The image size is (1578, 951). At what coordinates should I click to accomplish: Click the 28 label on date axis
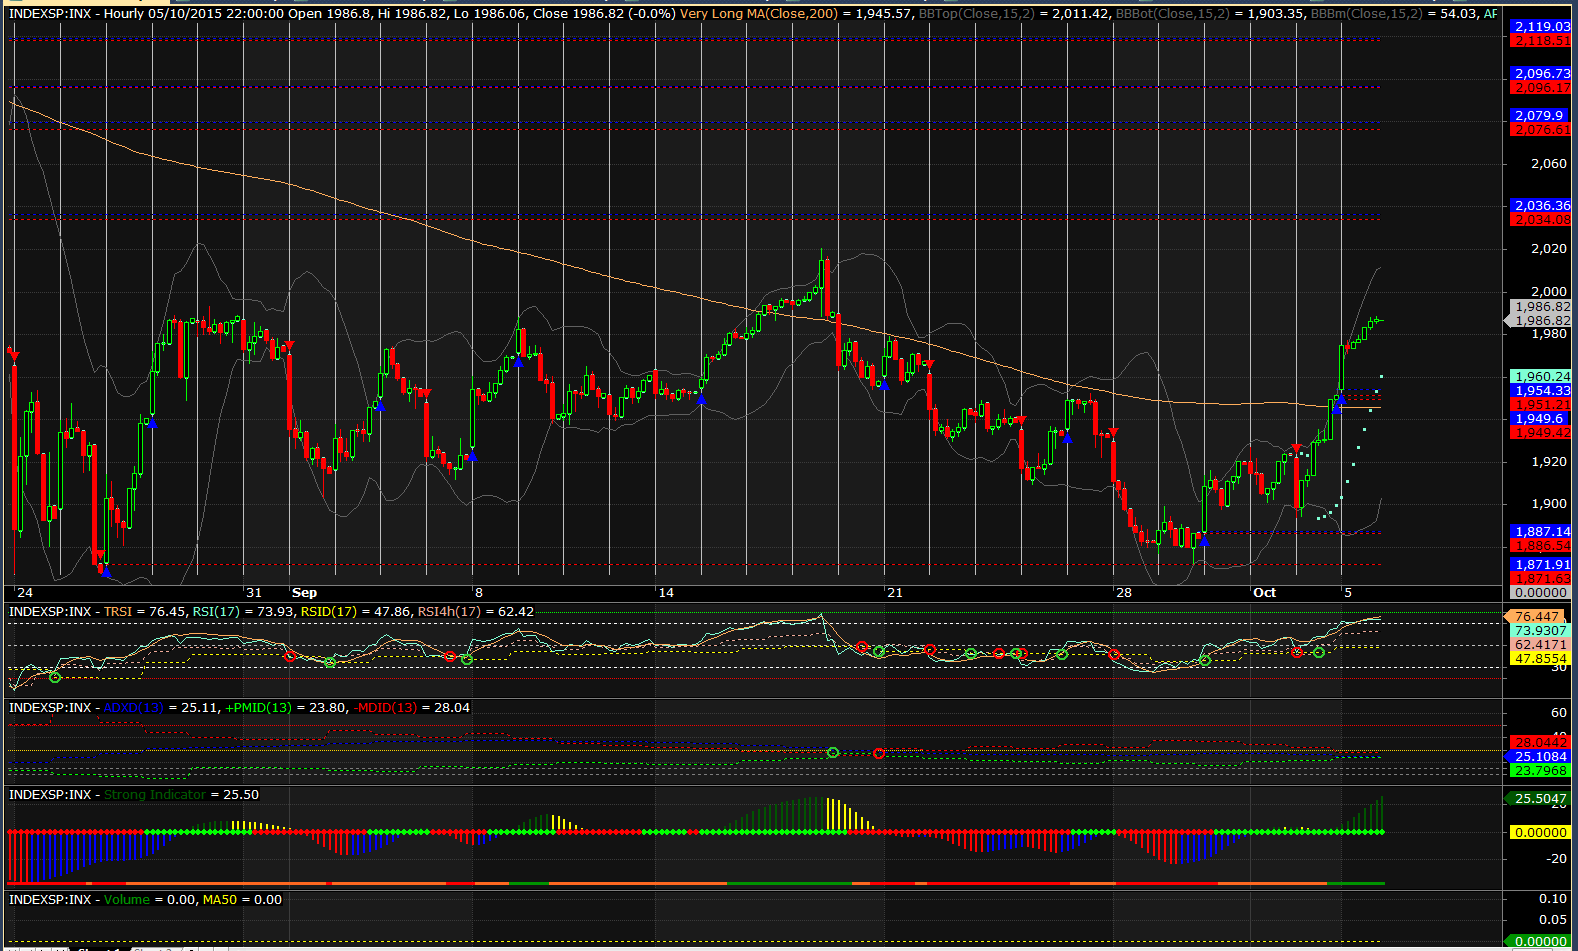point(1124,593)
